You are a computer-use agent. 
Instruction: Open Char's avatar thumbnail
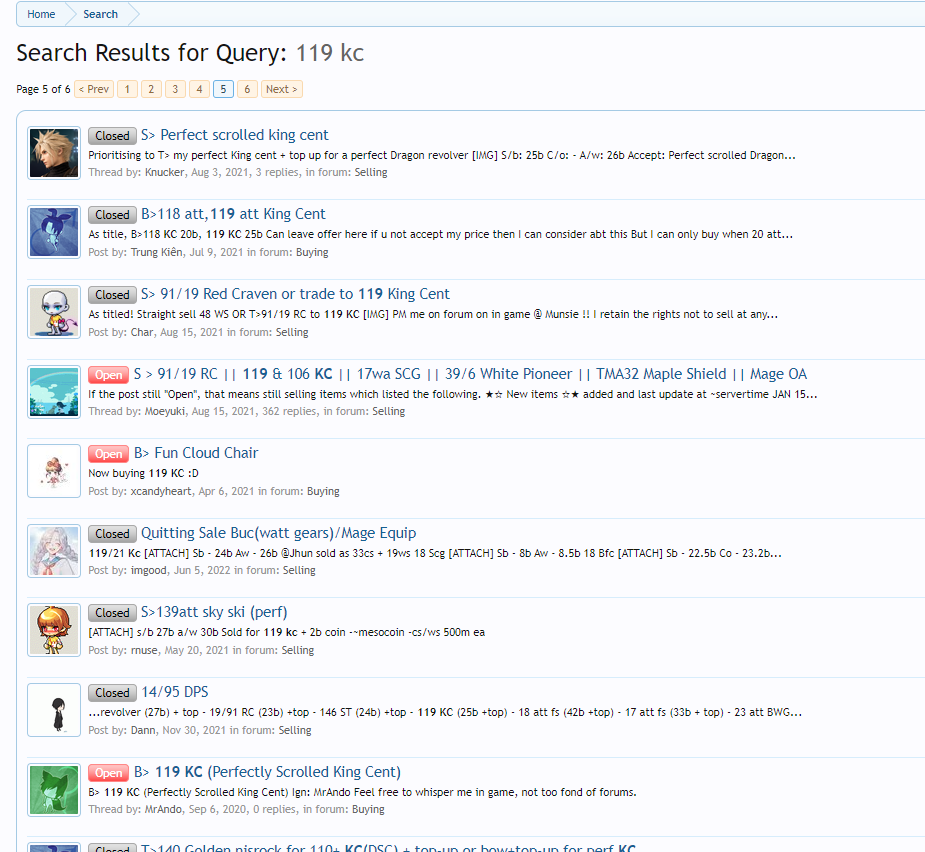tap(54, 312)
